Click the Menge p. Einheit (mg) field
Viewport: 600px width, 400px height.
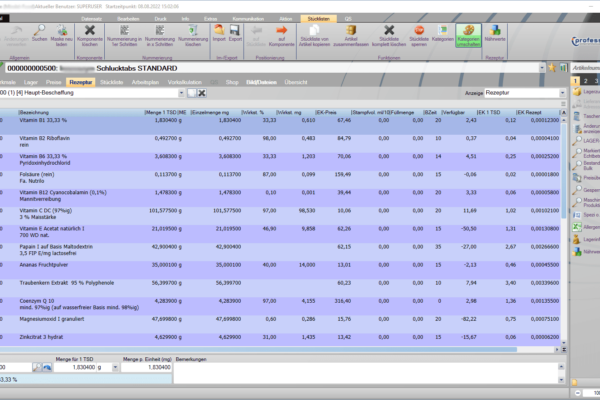coord(146,367)
